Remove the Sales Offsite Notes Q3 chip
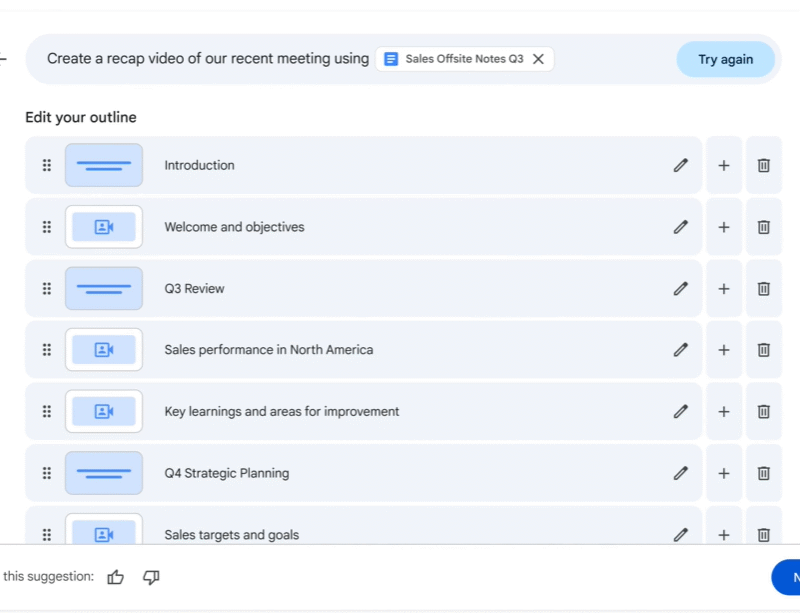Image resolution: width=800 pixels, height=613 pixels. pyautogui.click(x=538, y=59)
